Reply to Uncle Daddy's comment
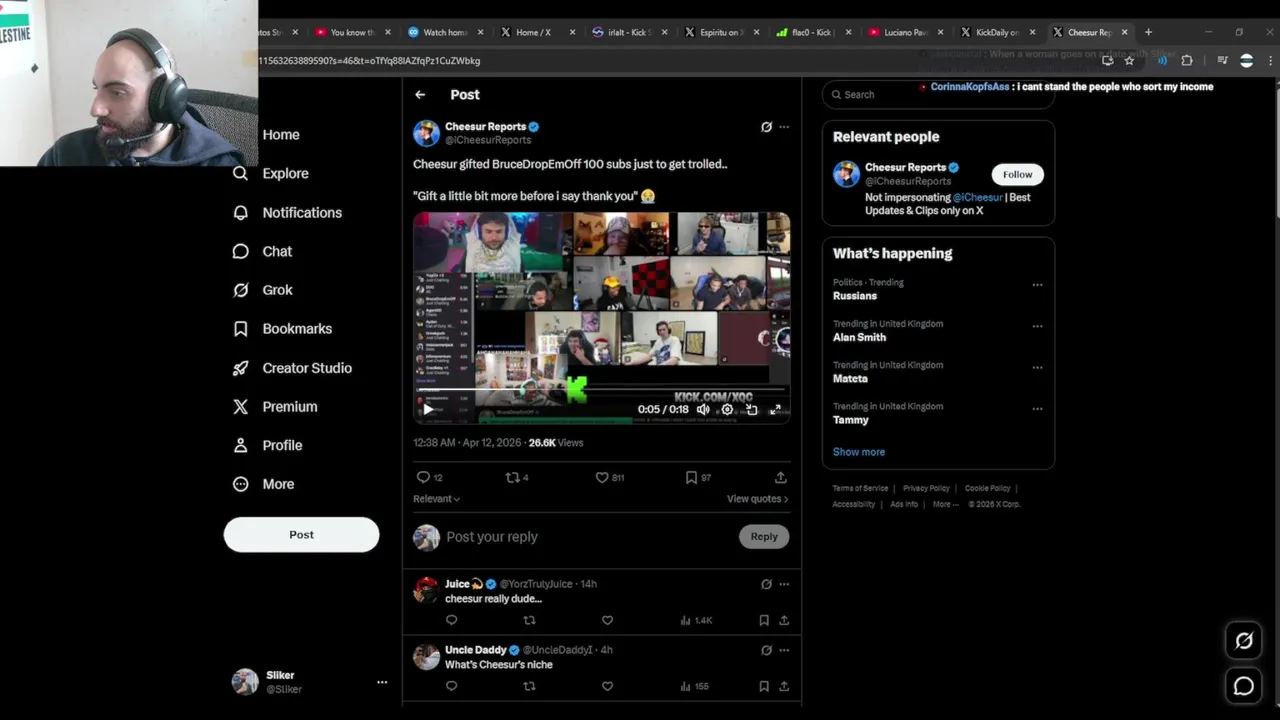 click(x=451, y=686)
